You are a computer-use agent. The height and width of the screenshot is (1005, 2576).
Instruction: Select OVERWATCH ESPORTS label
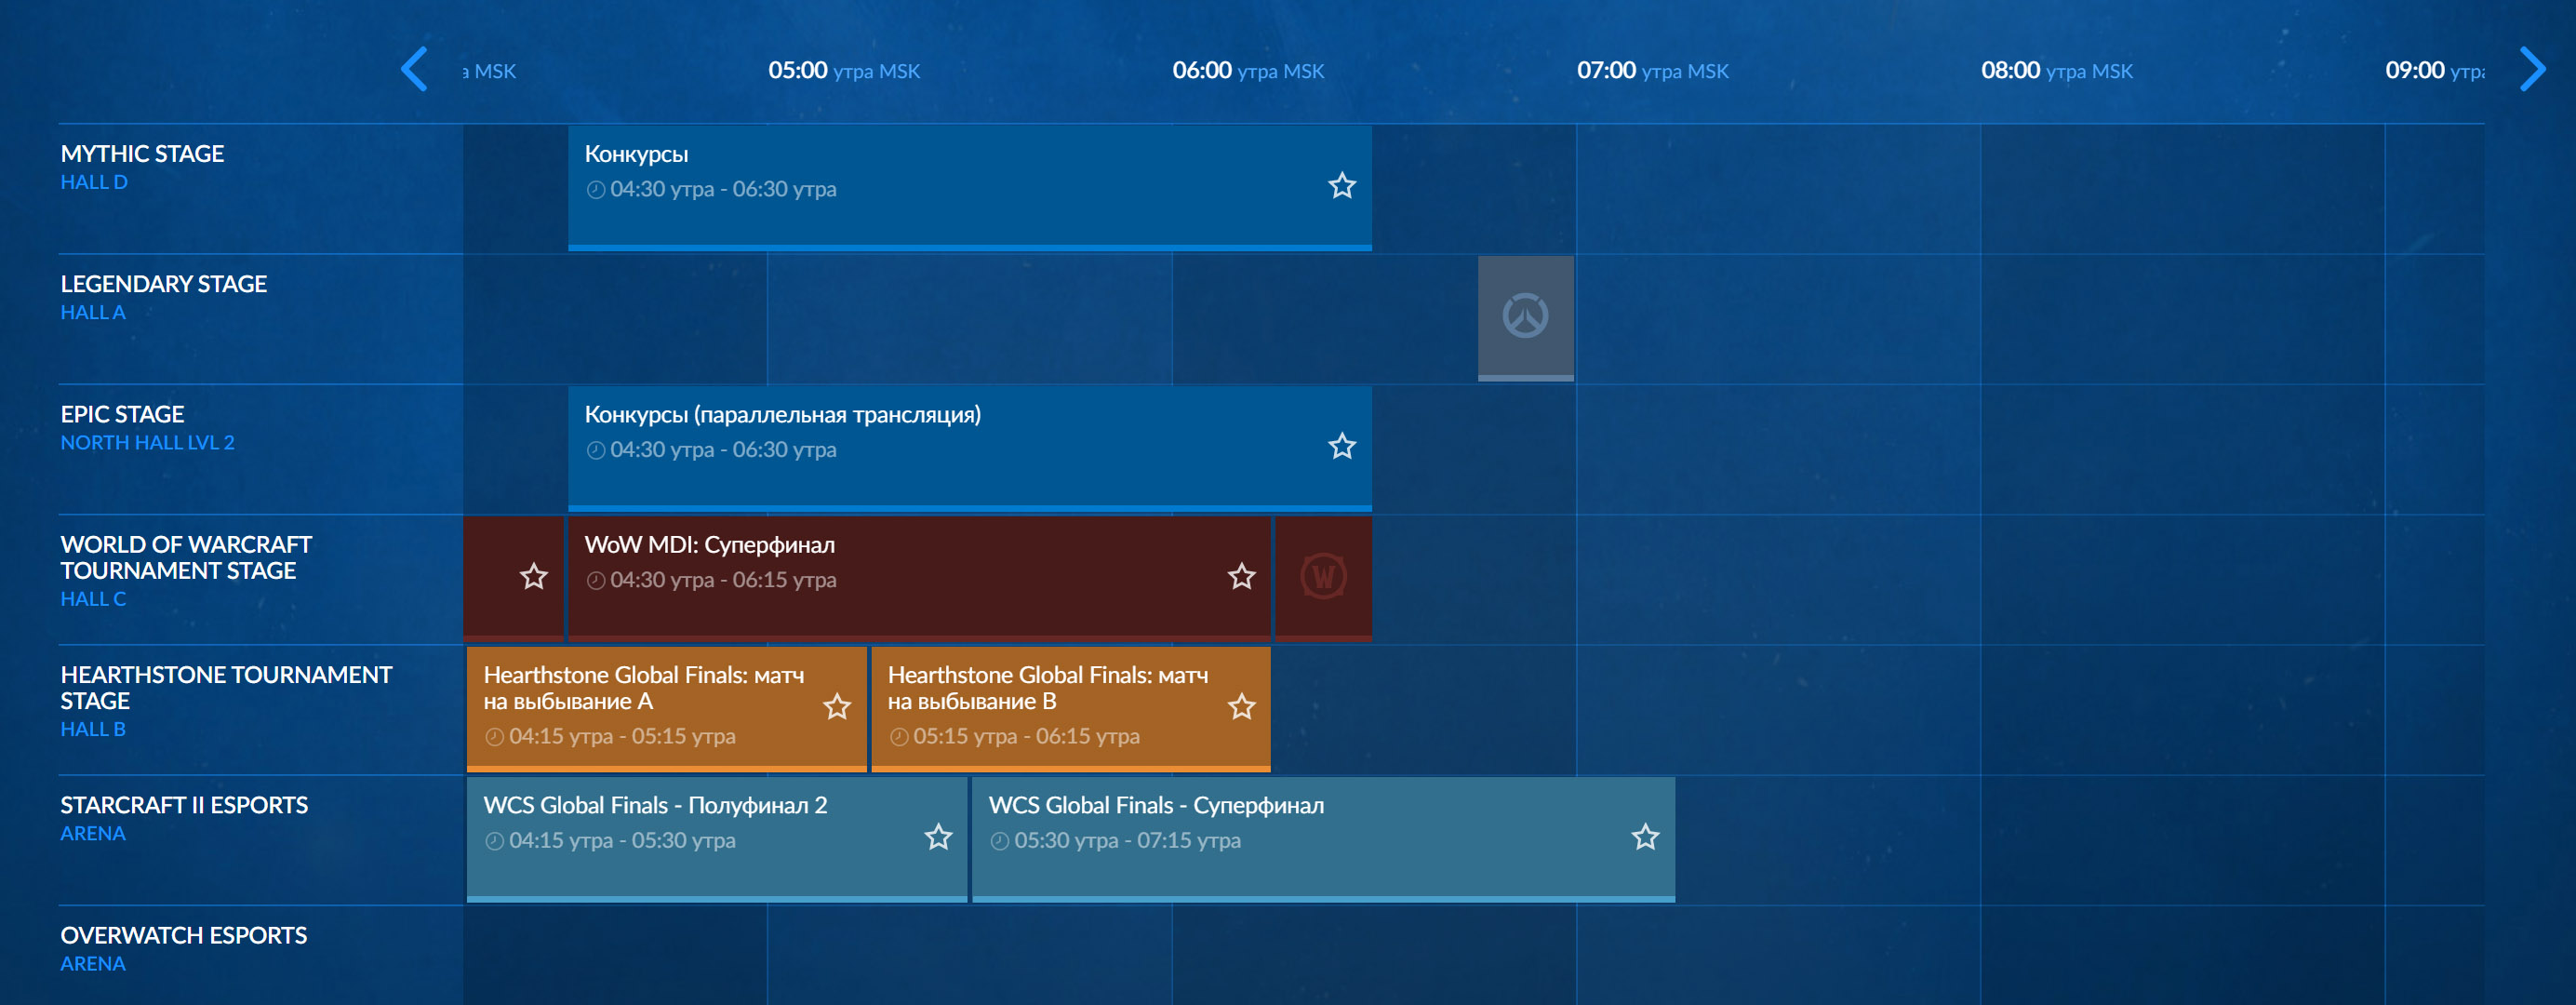[x=183, y=935]
